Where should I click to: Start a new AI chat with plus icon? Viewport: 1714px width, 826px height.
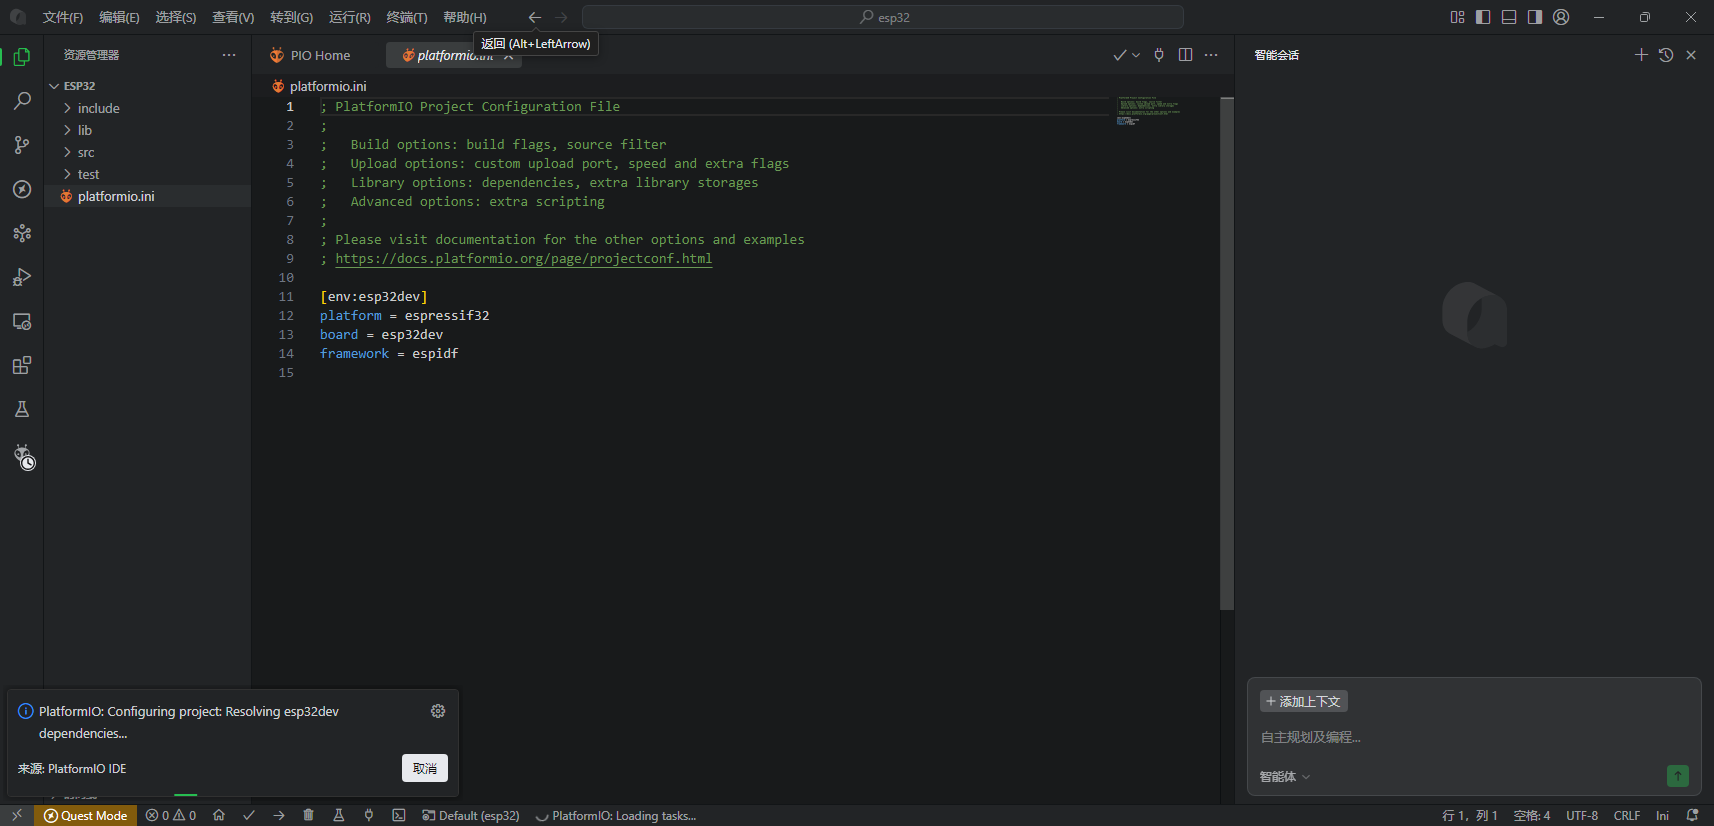(1641, 55)
